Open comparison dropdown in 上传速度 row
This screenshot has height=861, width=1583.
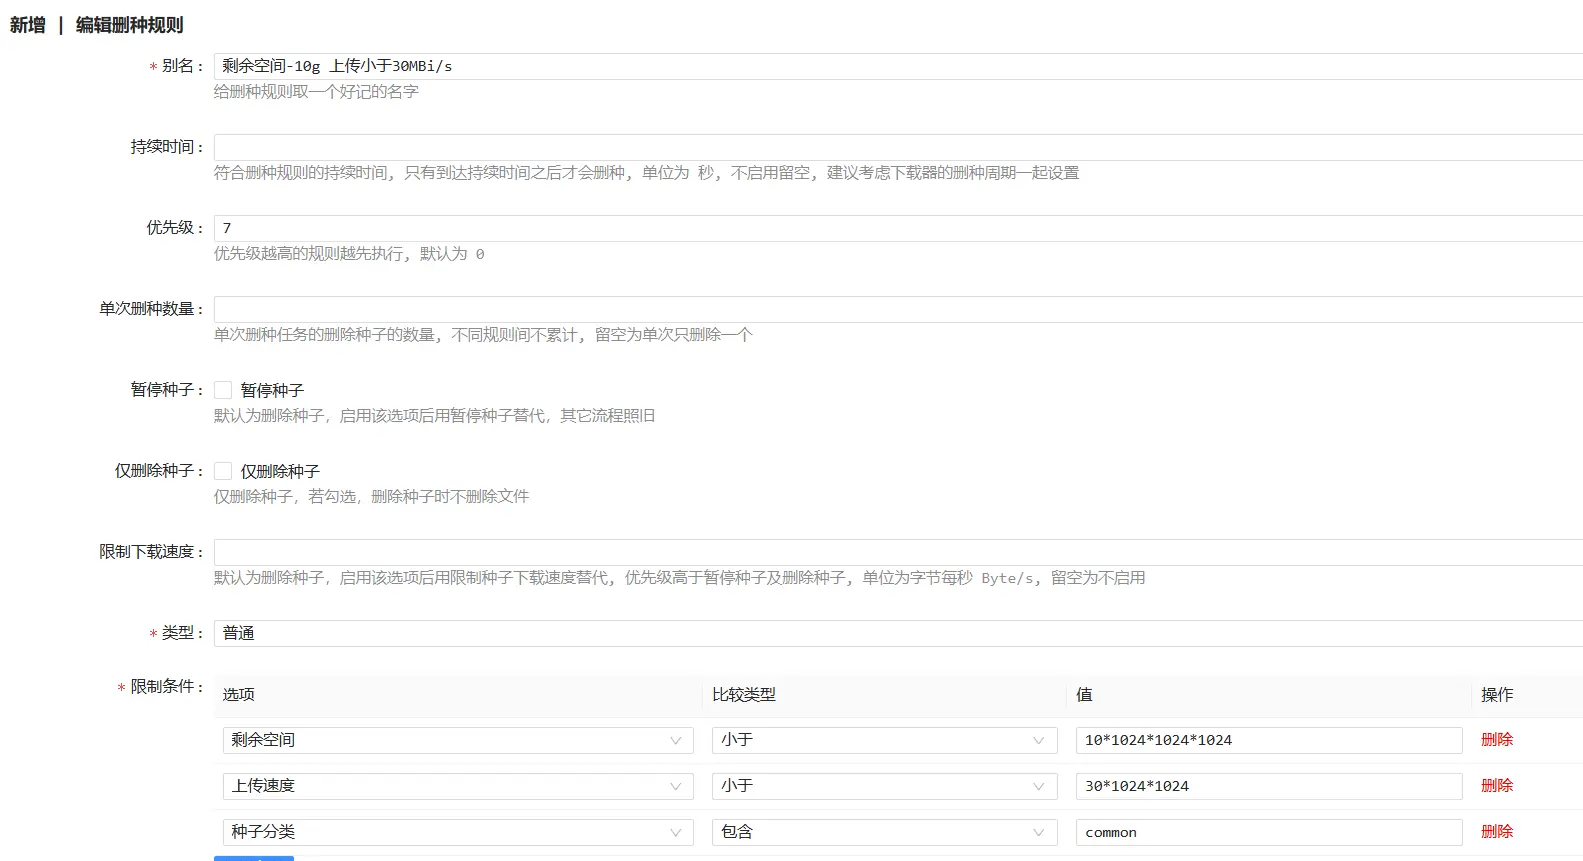pos(883,786)
